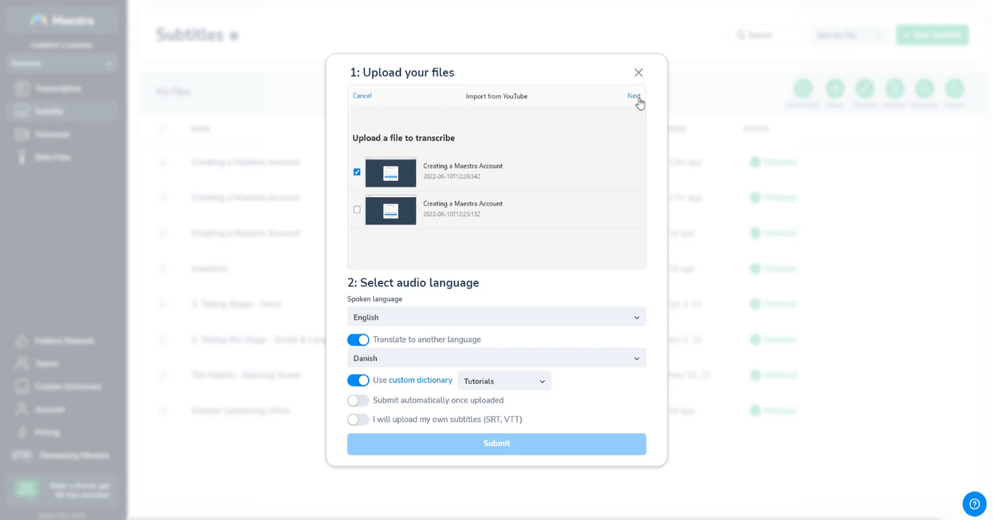The height and width of the screenshot is (520, 993).
Task: Open the help circle icon
Action: pos(974,504)
